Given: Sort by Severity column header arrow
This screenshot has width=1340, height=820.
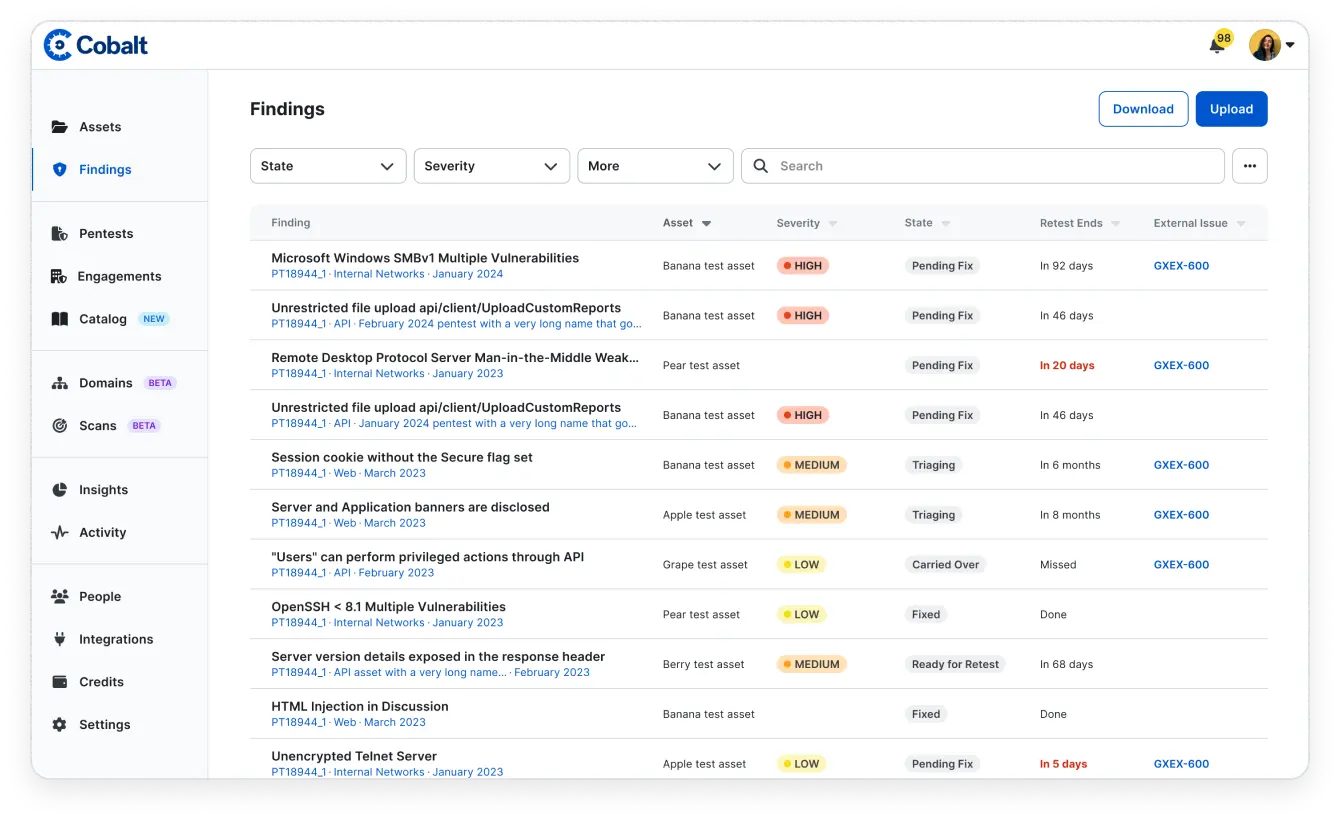Looking at the screenshot, I should tap(833, 224).
